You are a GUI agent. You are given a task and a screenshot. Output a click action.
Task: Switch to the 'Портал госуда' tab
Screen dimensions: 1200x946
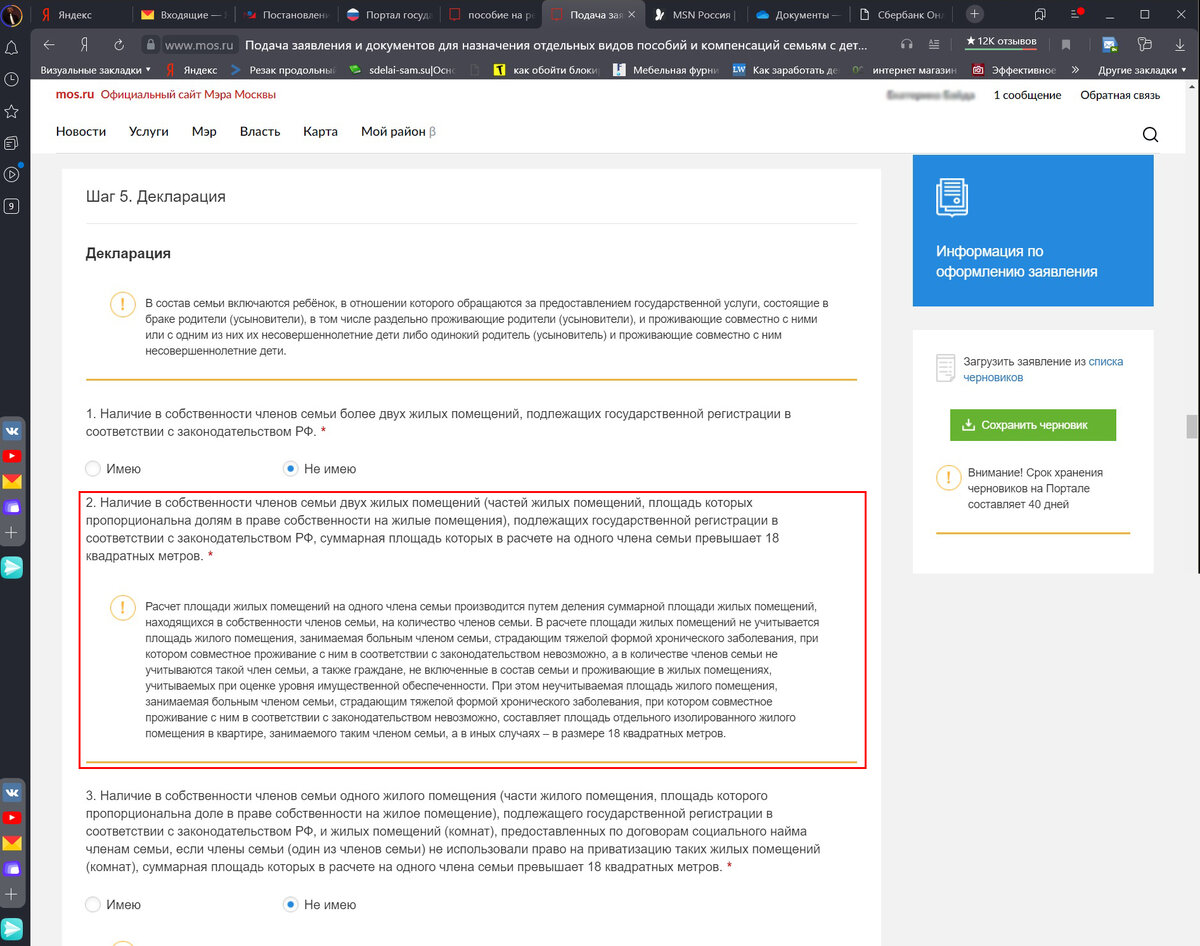[388, 15]
